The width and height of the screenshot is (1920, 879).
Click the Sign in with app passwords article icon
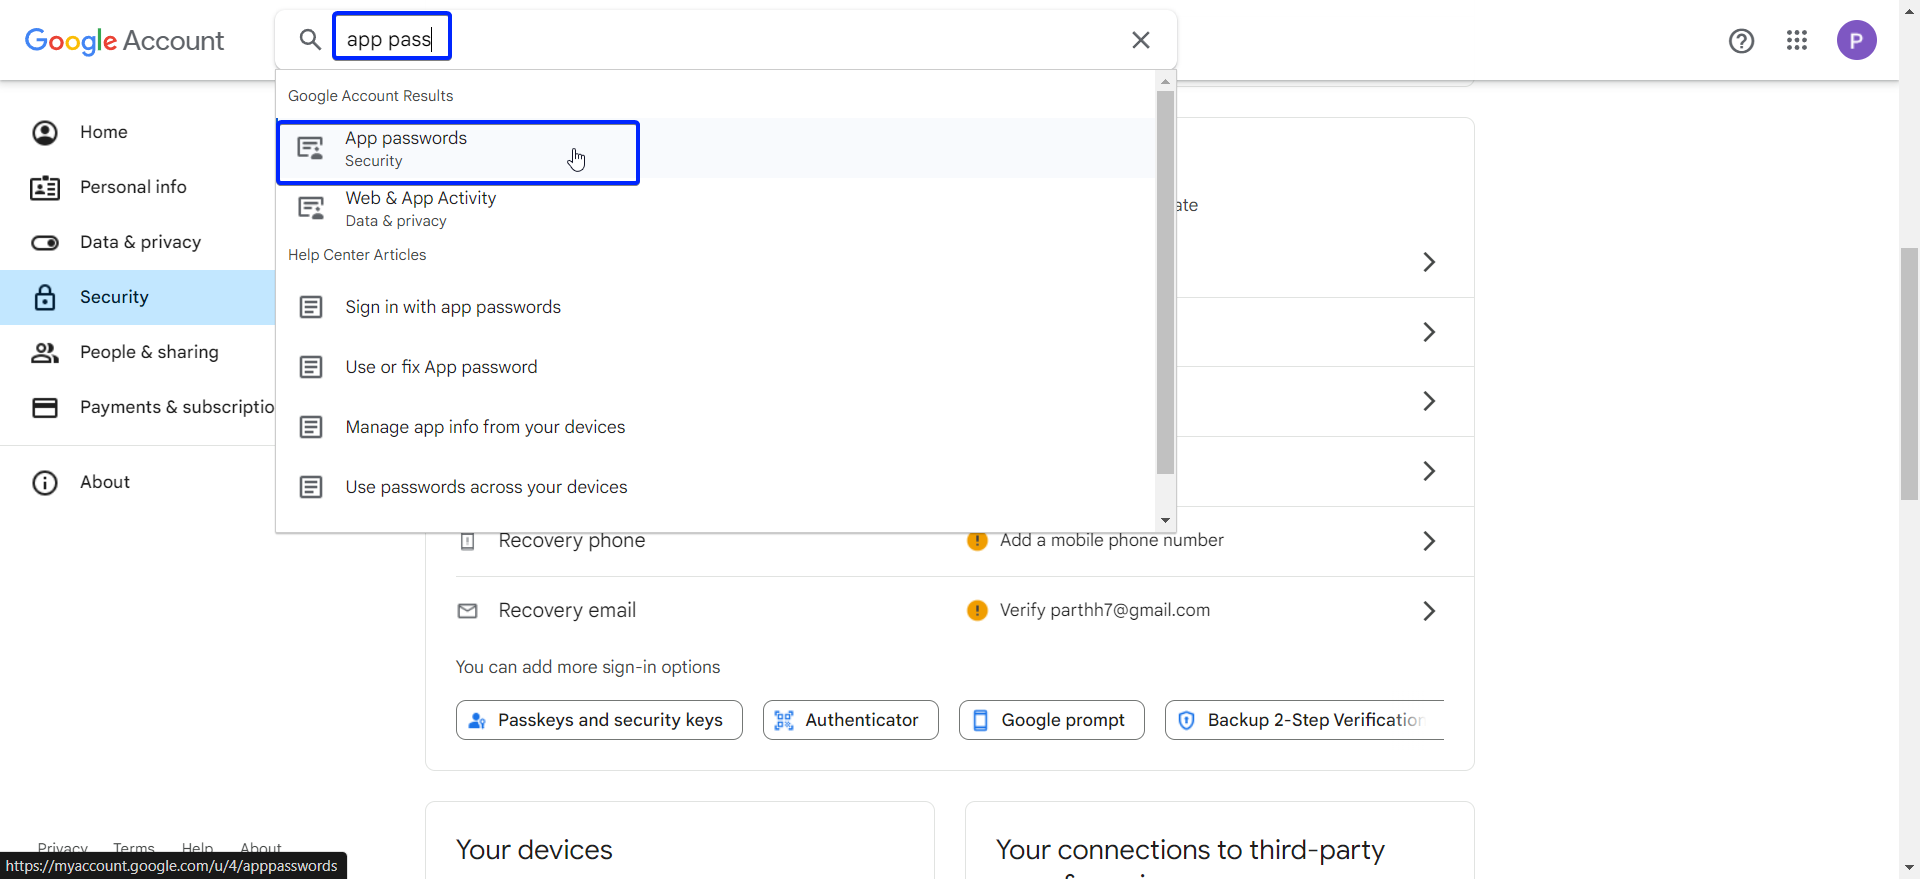pos(311,307)
